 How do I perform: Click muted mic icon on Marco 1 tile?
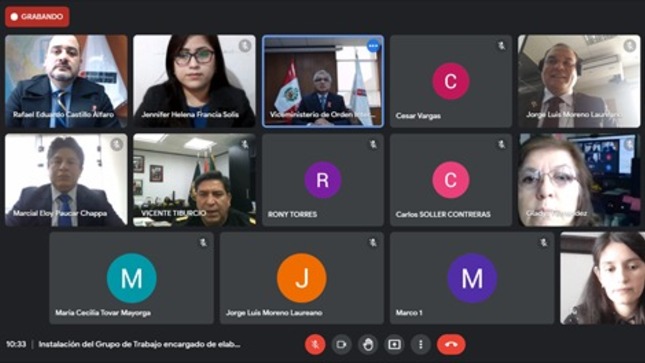click(544, 243)
